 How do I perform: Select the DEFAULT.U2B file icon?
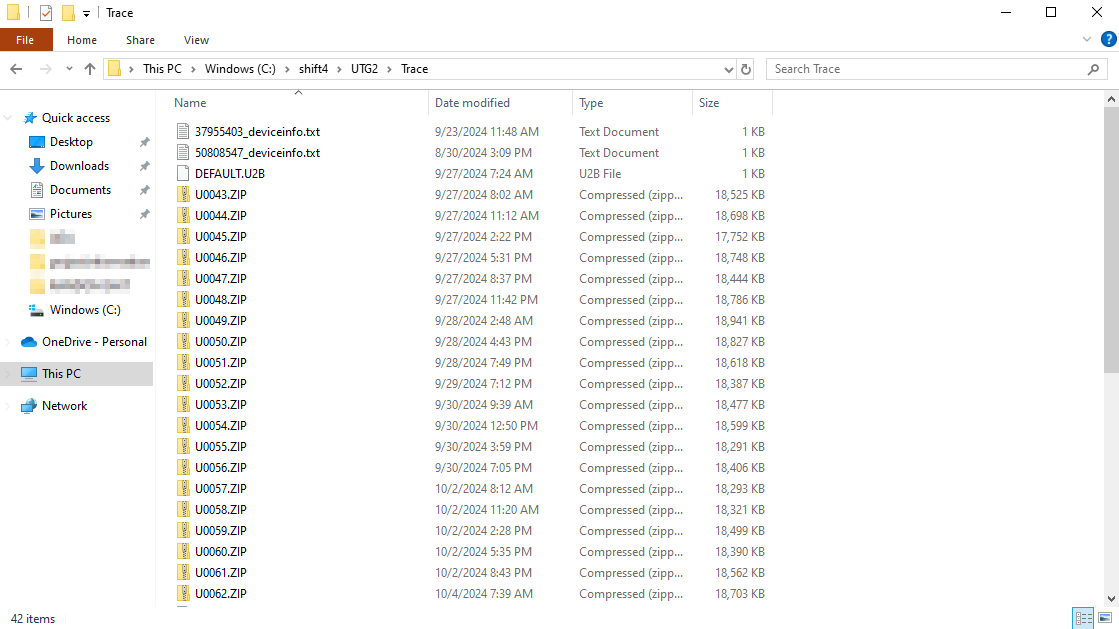(183, 174)
